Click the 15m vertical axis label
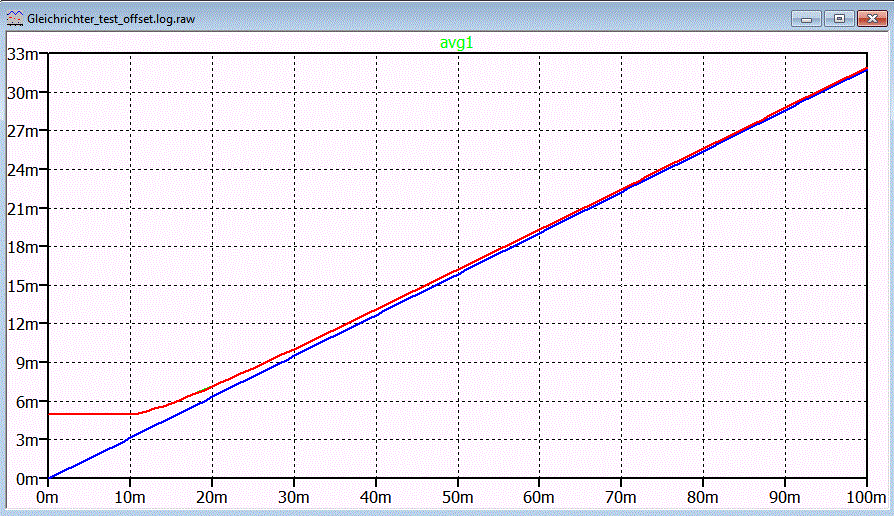The width and height of the screenshot is (894, 516). coord(23,286)
